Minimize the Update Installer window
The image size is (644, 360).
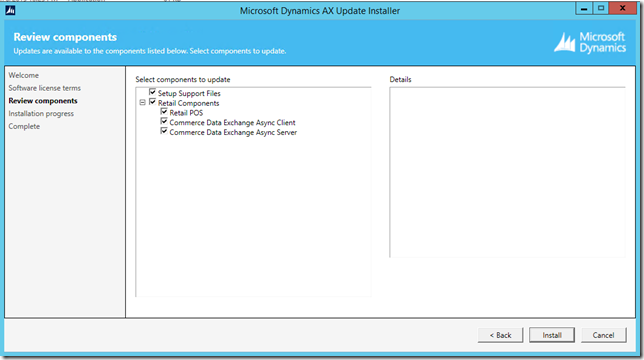click(x=584, y=8)
